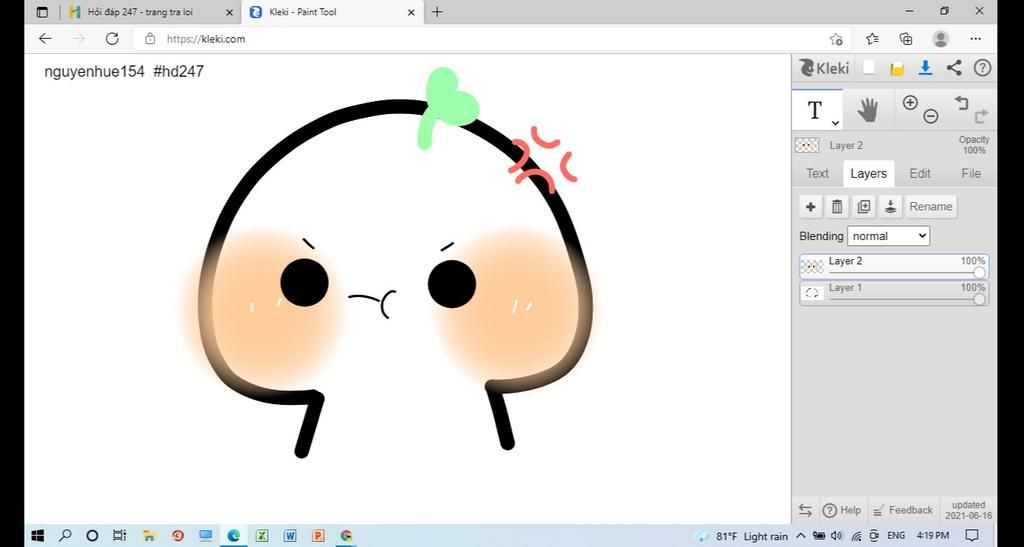This screenshot has width=1024, height=547.
Task: Click the current layer preview thumbnail
Action: [x=807, y=145]
